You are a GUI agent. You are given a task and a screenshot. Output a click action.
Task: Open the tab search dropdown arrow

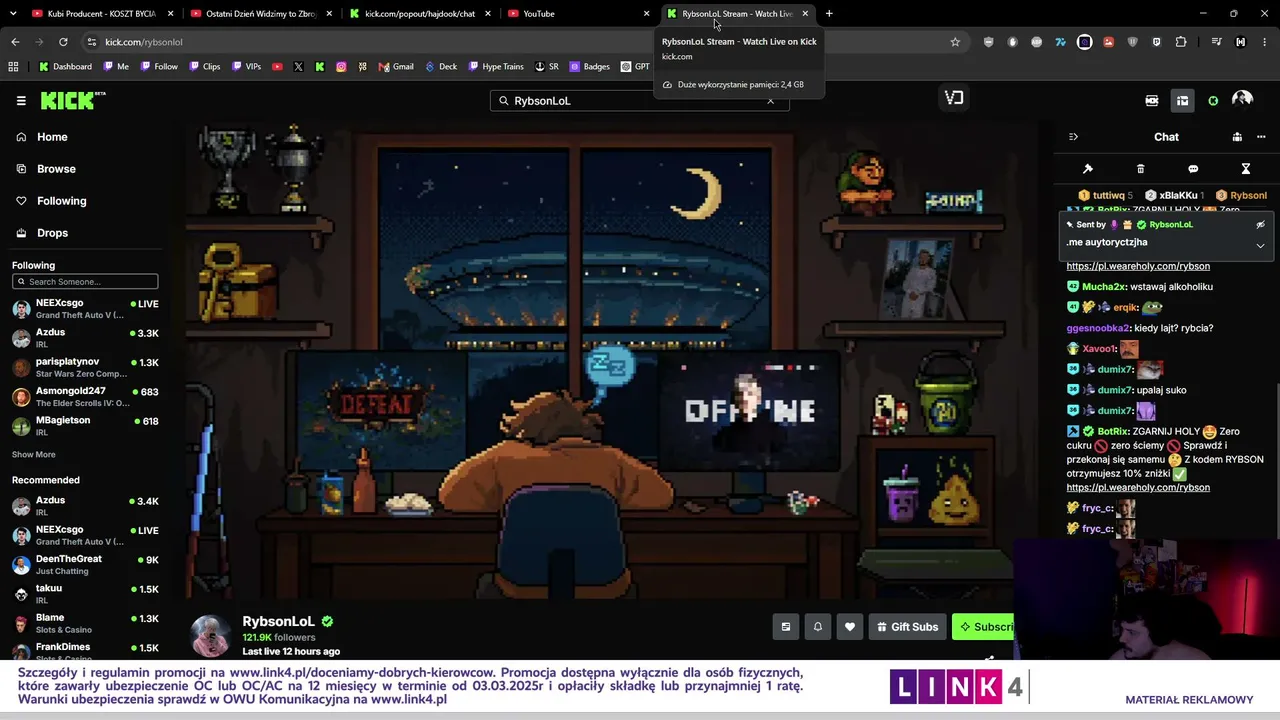14,14
